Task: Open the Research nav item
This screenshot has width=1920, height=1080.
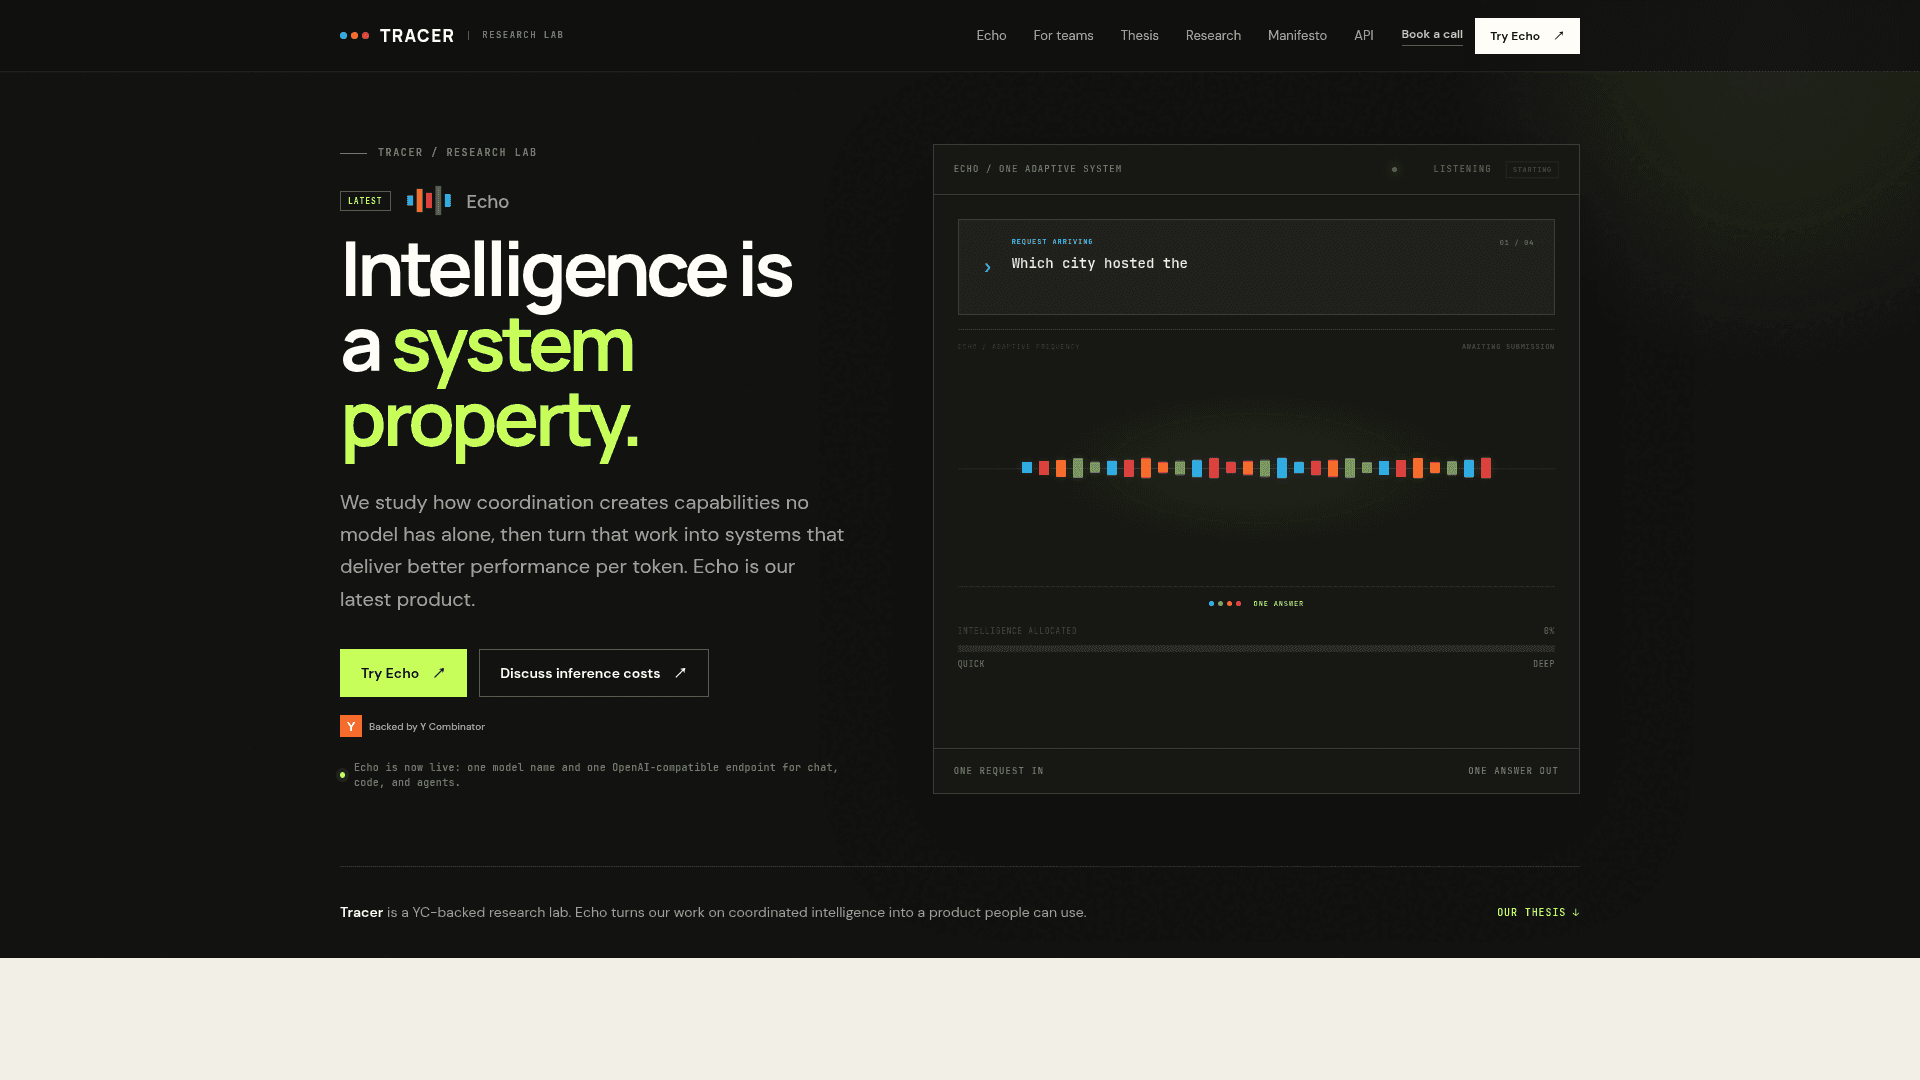Action: tap(1213, 36)
